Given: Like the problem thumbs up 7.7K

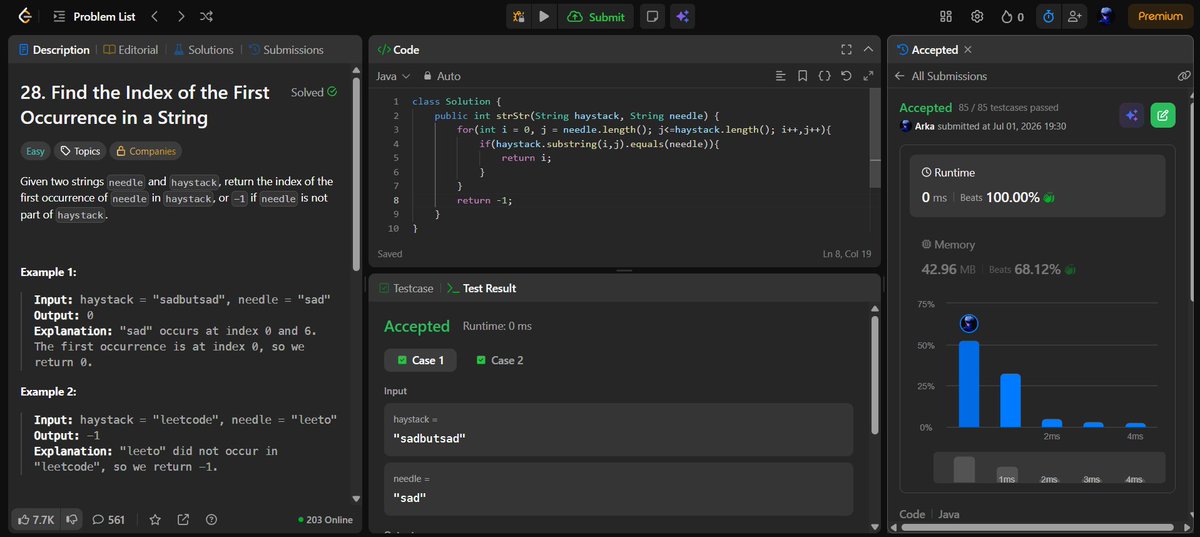Looking at the screenshot, I should [x=35, y=519].
